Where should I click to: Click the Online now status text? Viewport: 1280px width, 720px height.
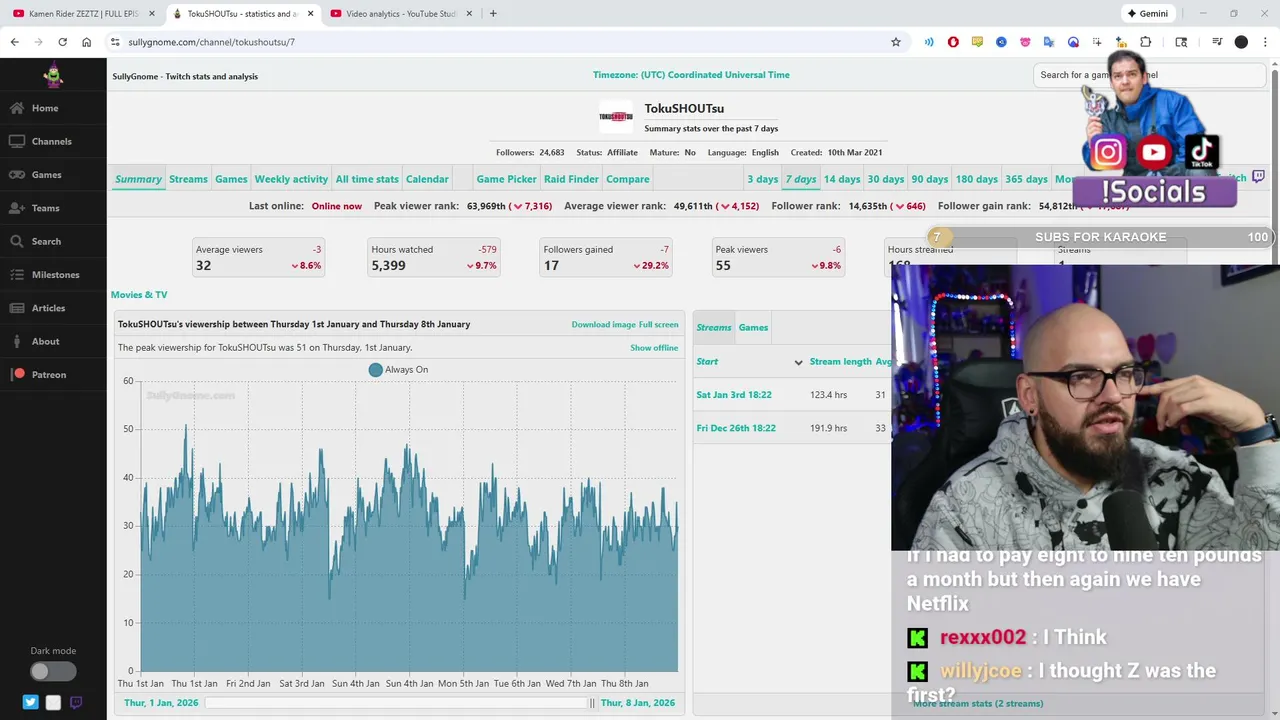point(336,206)
